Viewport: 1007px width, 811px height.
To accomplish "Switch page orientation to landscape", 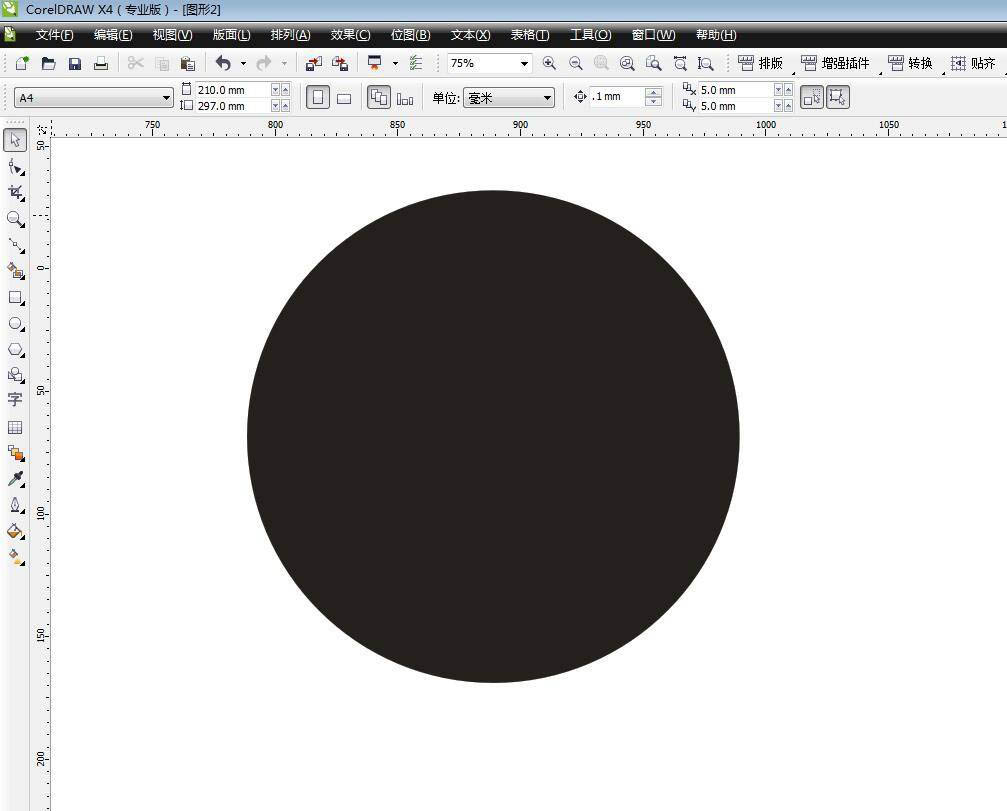I will coord(344,98).
